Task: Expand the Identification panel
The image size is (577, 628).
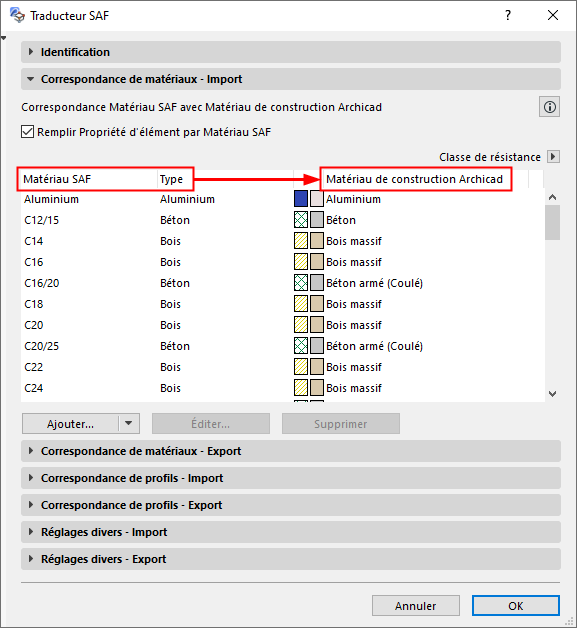Action: pos(291,52)
